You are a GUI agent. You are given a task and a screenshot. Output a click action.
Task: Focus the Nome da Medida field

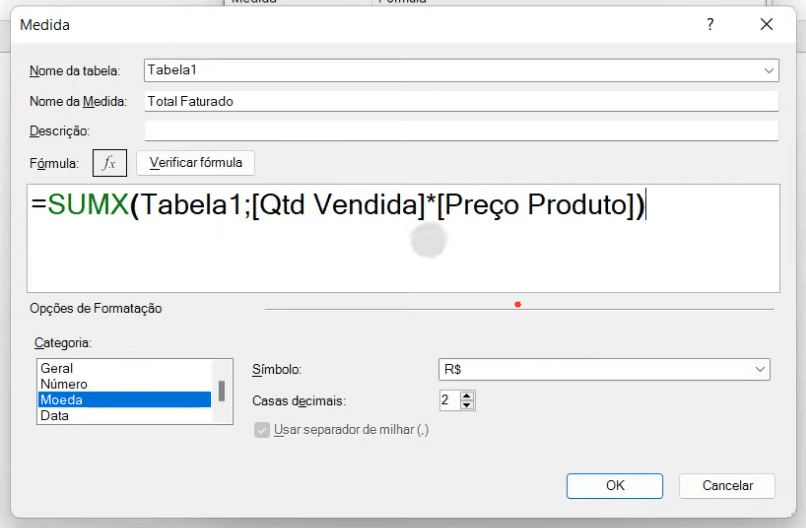click(x=461, y=101)
